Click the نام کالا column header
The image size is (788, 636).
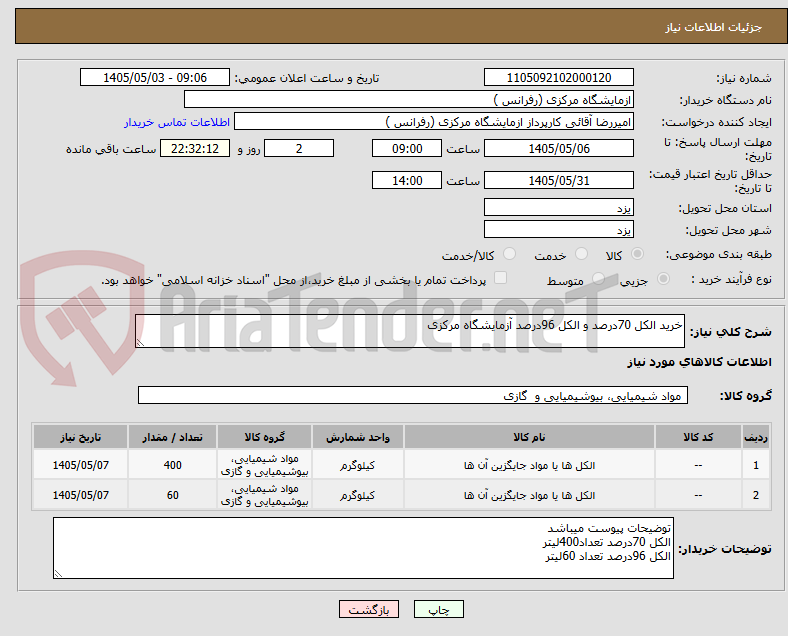point(529,437)
